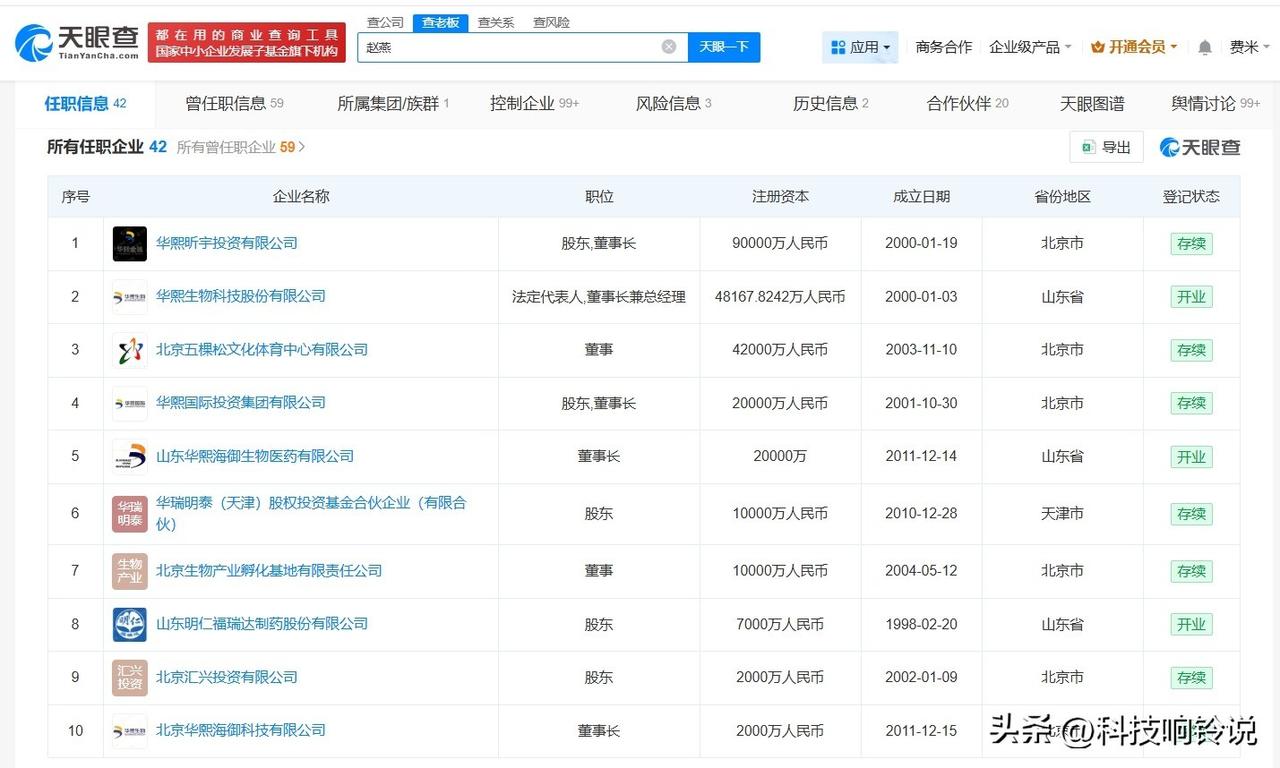Click the 天眼查 logo in header
1280x768 pixels.
pos(77,42)
